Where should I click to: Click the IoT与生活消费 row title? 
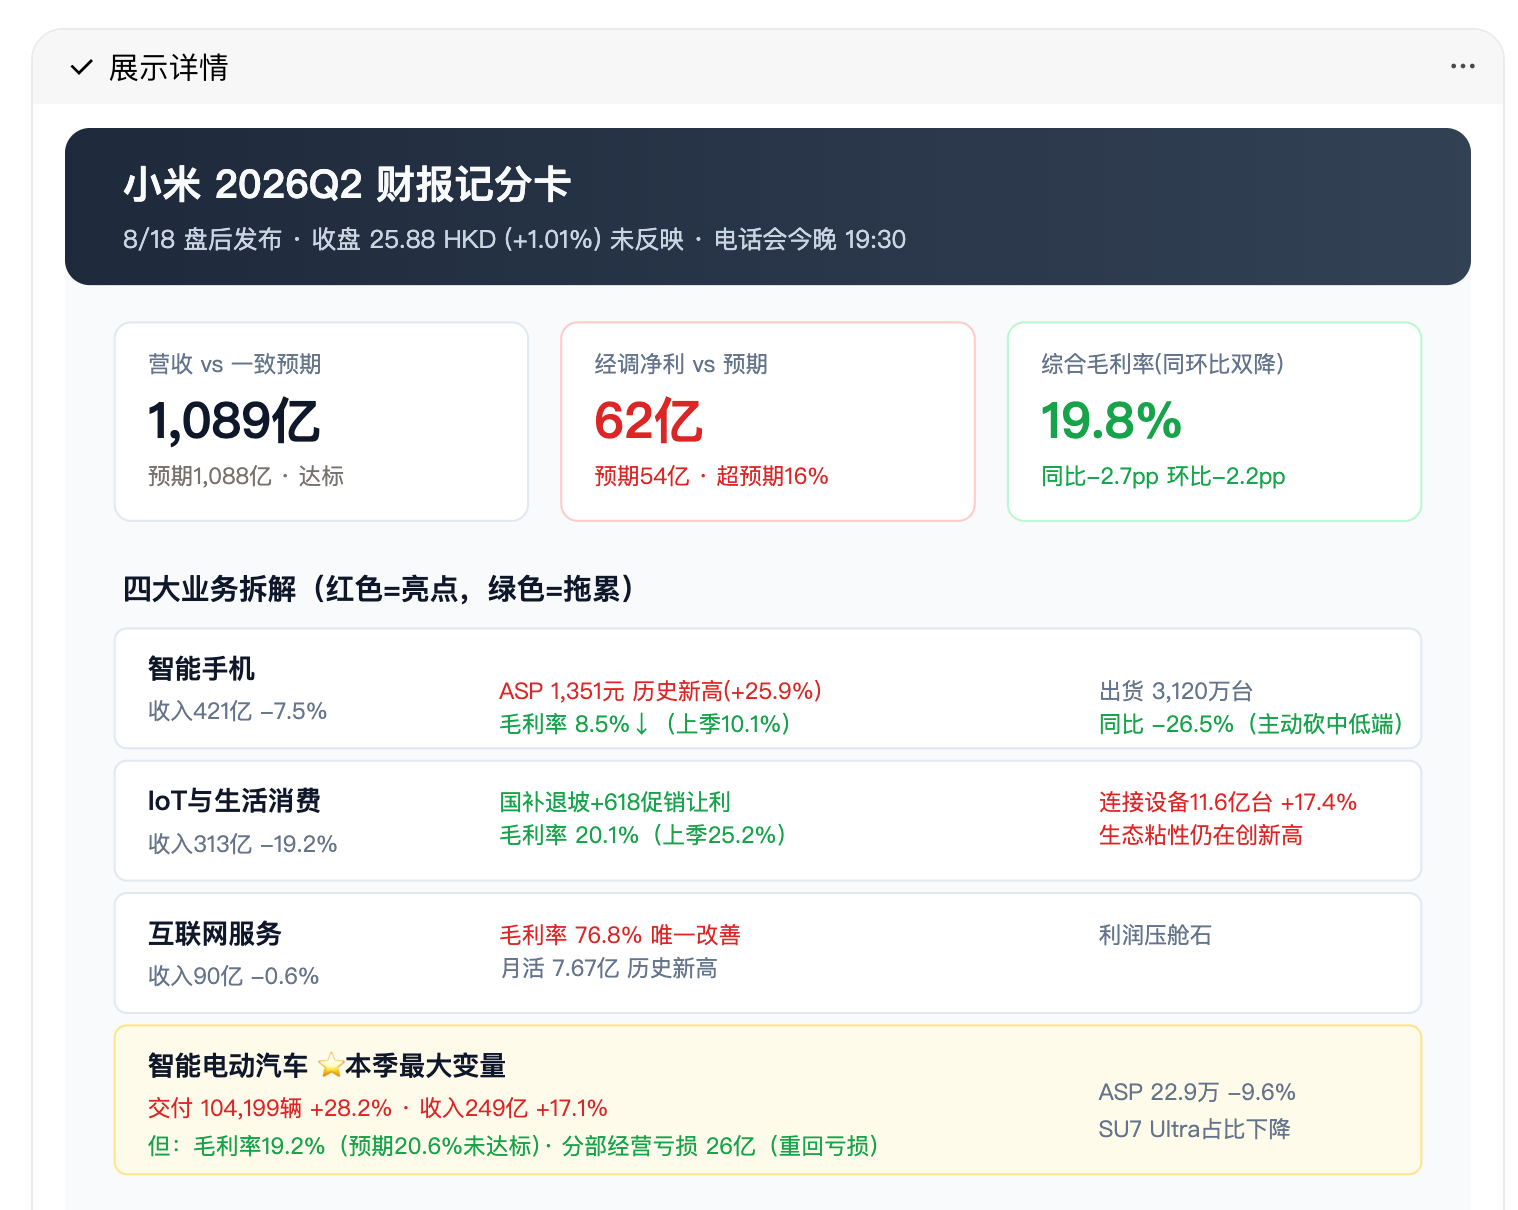(x=234, y=801)
